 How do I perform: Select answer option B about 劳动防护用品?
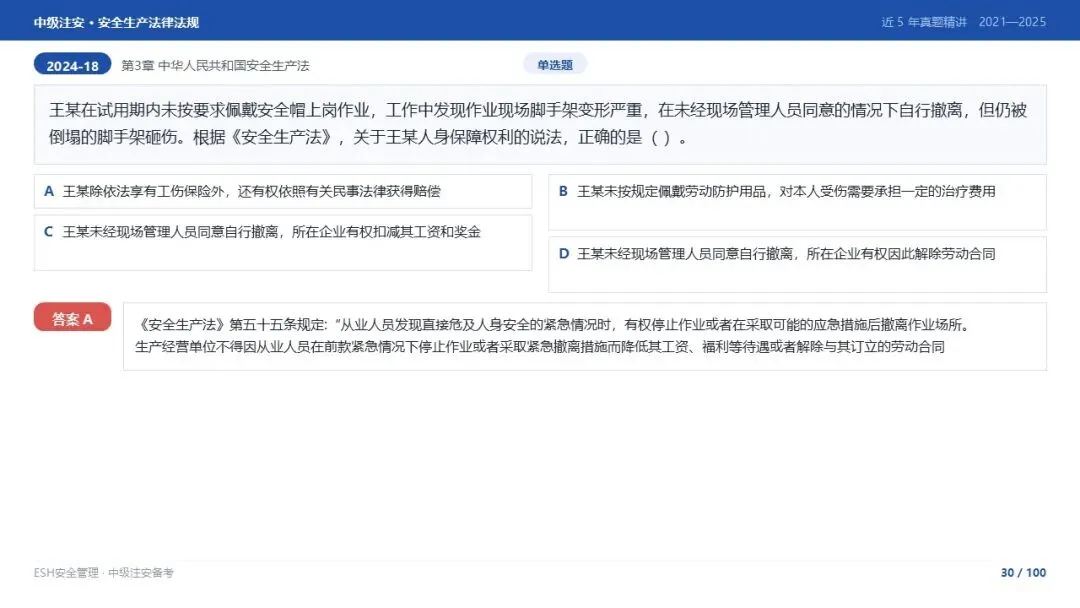pyautogui.click(x=797, y=202)
